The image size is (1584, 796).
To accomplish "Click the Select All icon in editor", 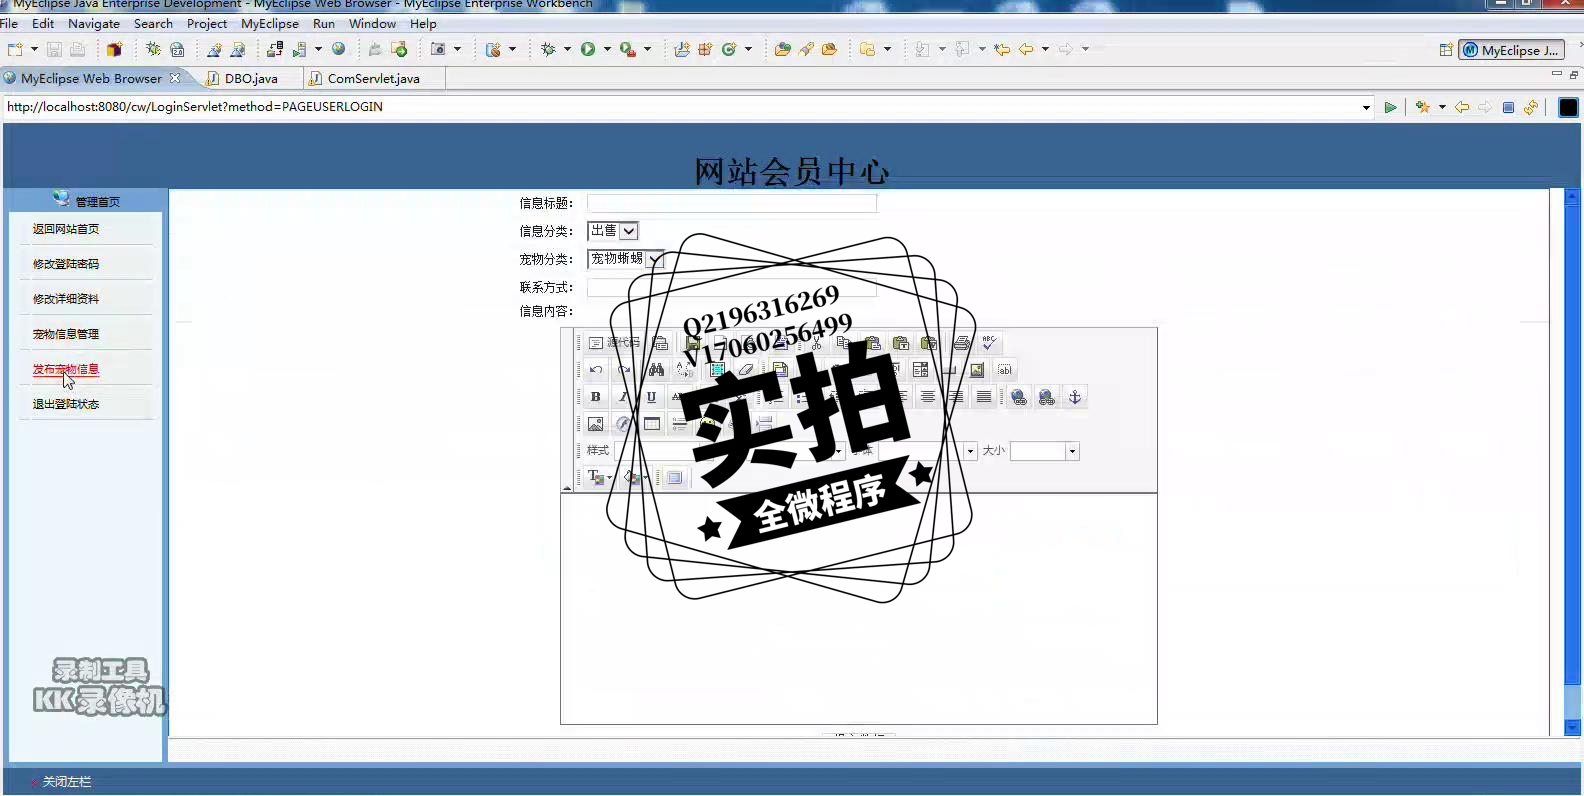I will tap(717, 370).
